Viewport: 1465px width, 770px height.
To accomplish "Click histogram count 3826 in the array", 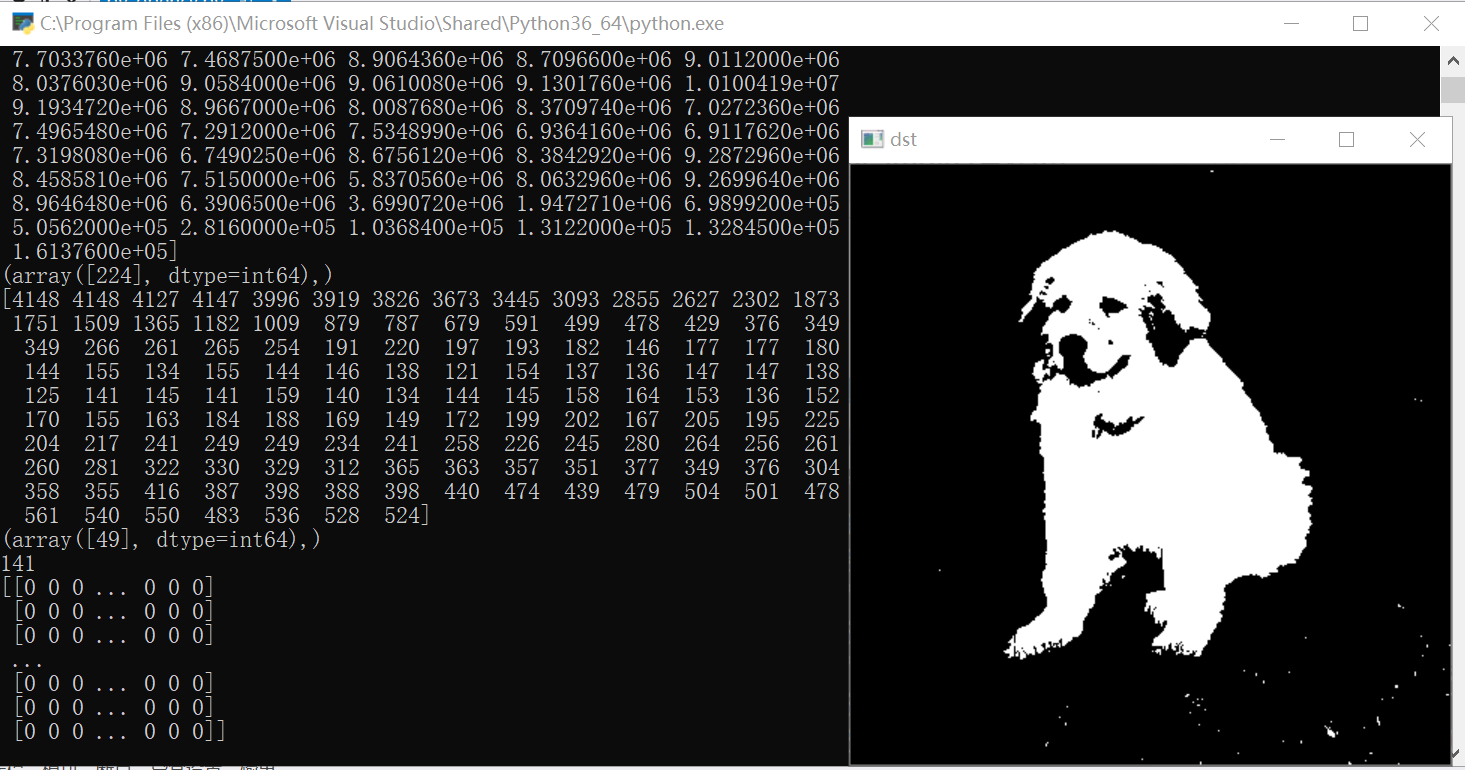I will [396, 299].
